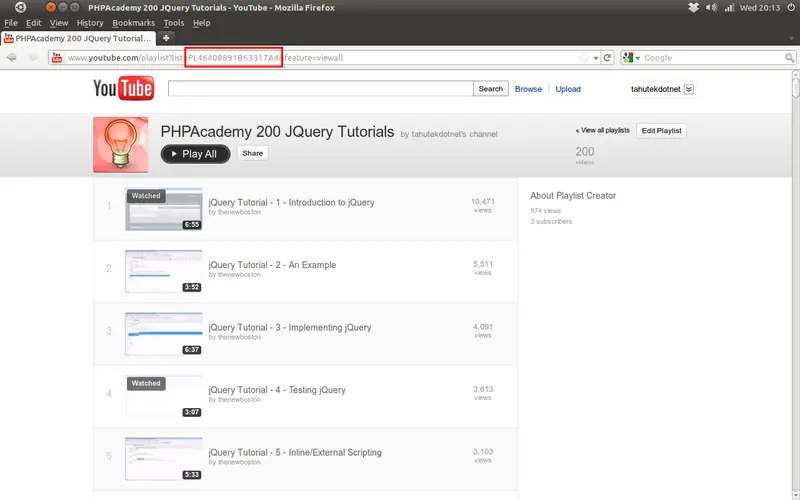Open the Bookmarks menu
The height and width of the screenshot is (500, 800).
click(133, 23)
